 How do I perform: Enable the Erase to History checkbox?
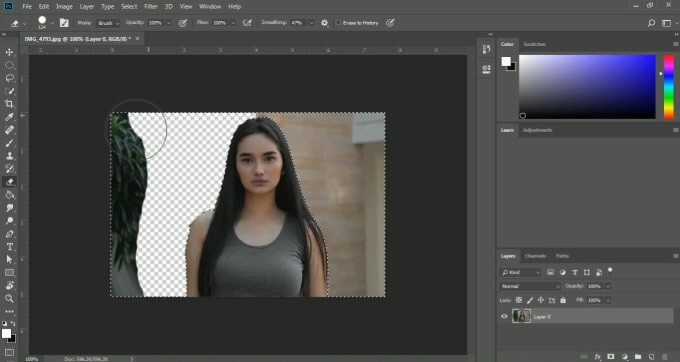338,23
